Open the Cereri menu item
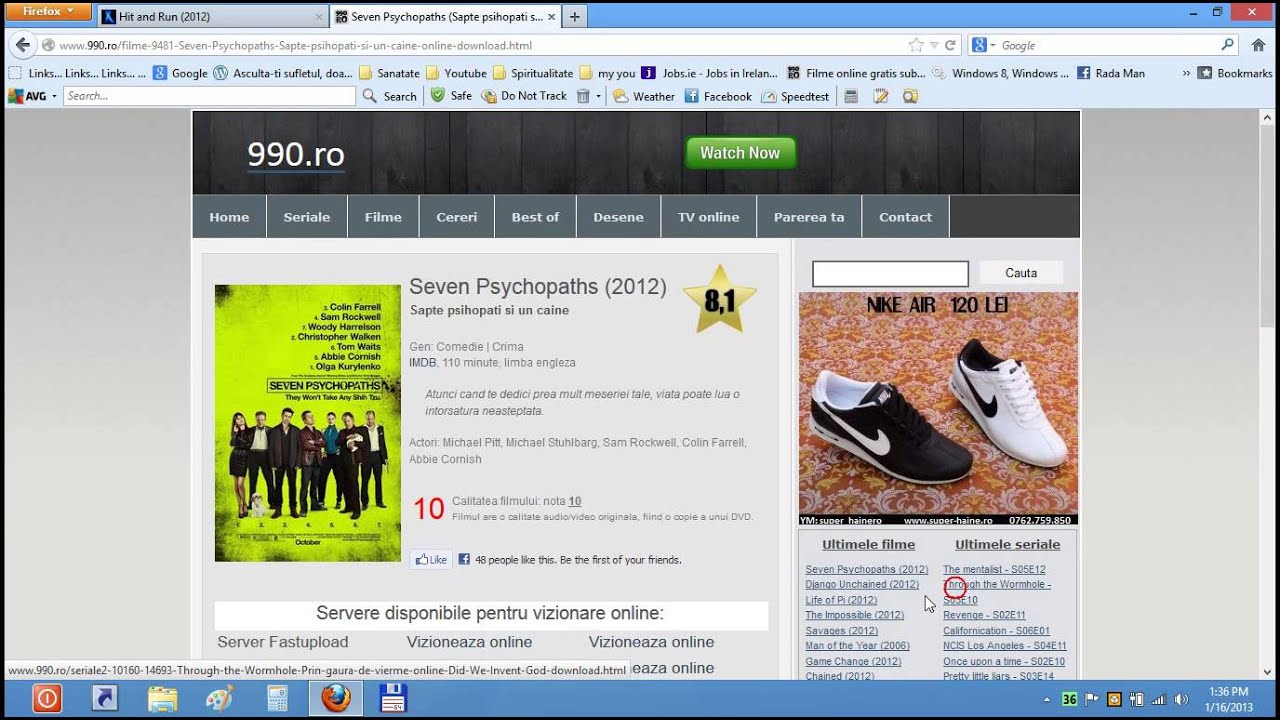The image size is (1280, 720). coord(456,217)
